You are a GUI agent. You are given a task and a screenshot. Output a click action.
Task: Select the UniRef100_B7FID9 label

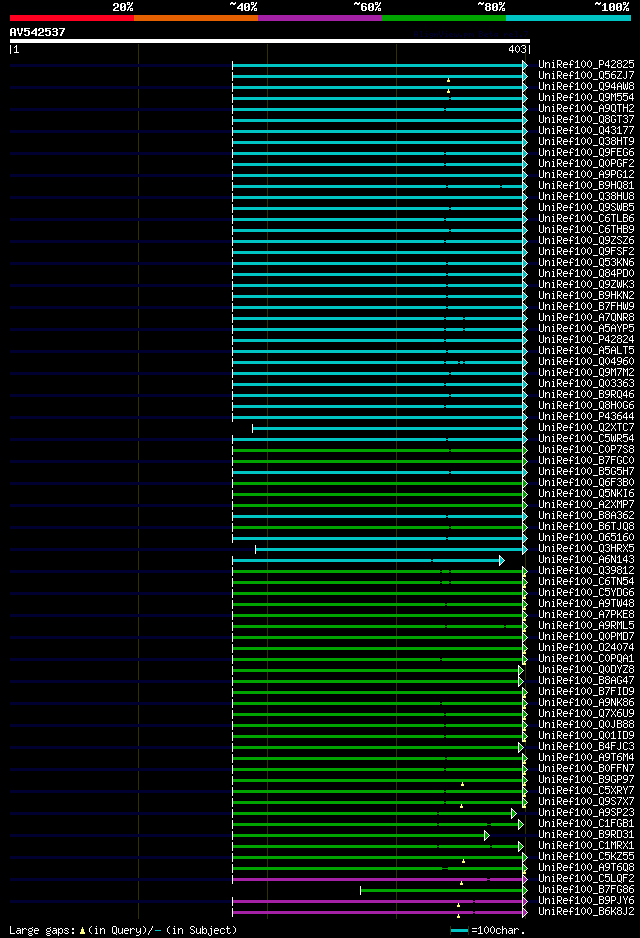click(x=586, y=692)
